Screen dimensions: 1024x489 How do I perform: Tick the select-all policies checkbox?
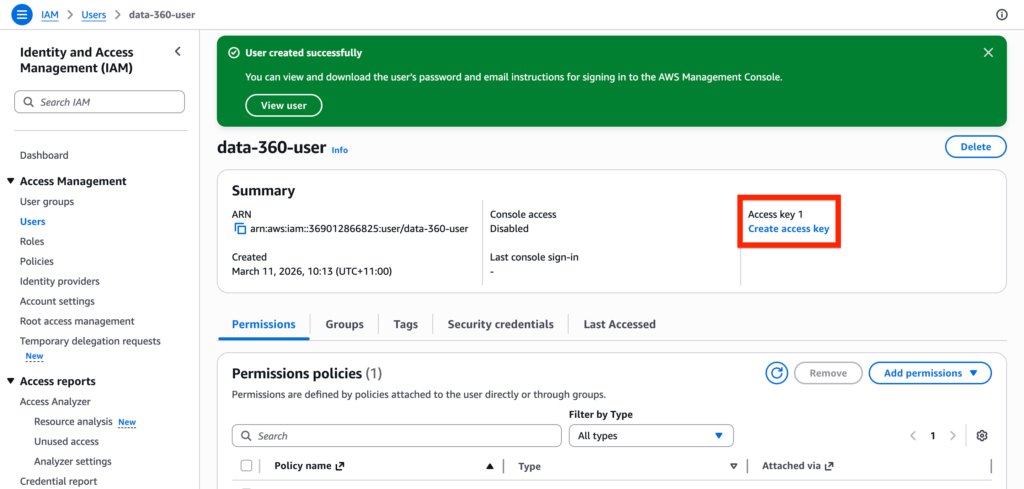point(247,466)
